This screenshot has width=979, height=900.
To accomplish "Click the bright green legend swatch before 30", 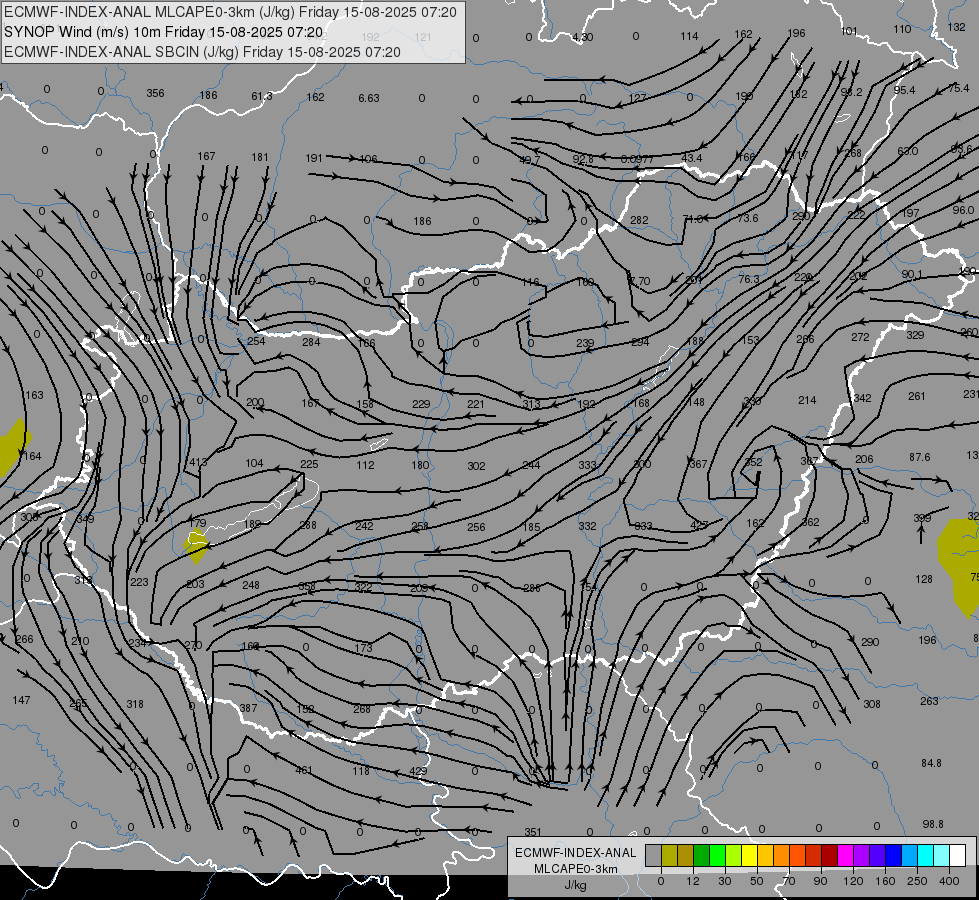I will (x=717, y=855).
